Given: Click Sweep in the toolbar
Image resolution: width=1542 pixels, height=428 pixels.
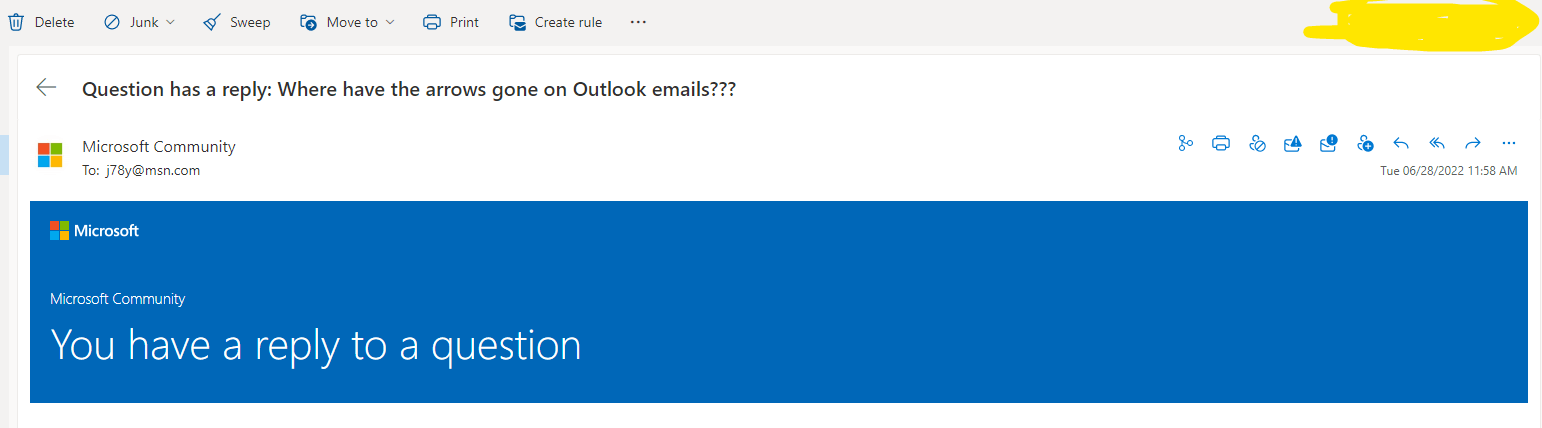Looking at the screenshot, I should point(237,22).
